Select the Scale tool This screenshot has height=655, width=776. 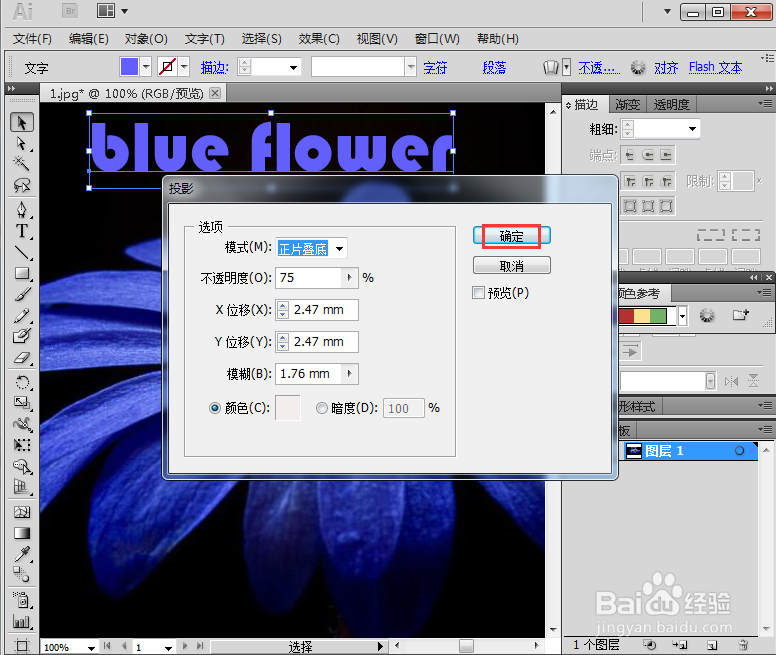(22, 403)
